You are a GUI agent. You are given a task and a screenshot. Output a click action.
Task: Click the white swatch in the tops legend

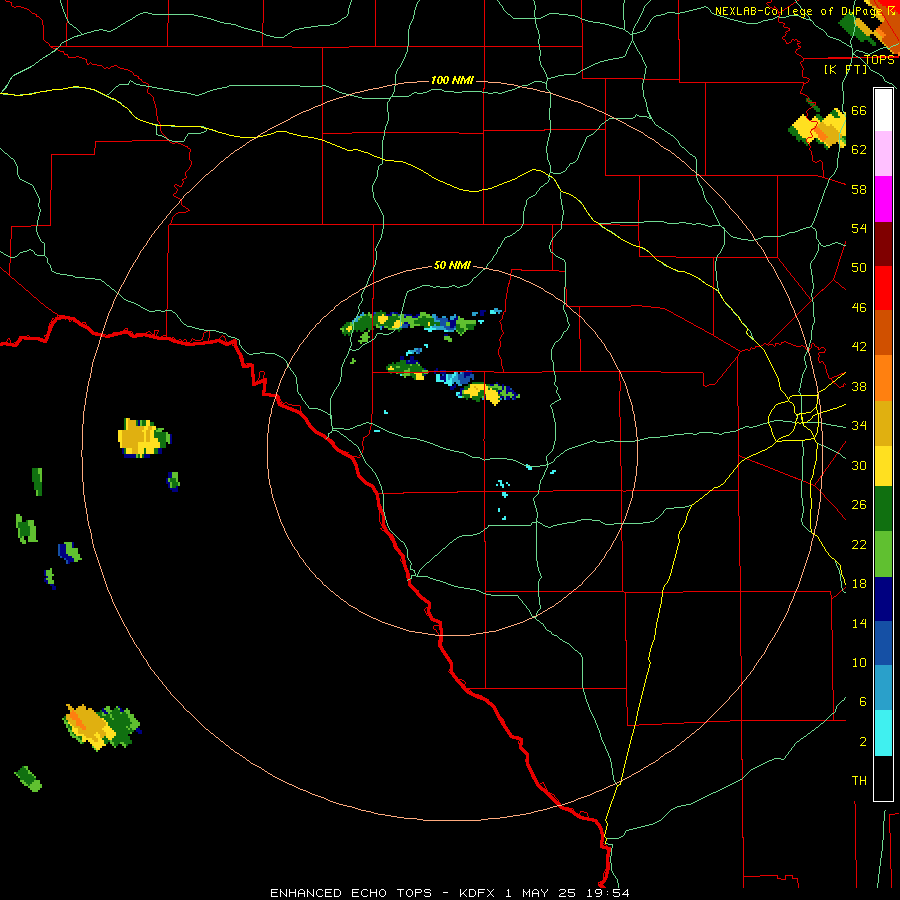point(883,110)
